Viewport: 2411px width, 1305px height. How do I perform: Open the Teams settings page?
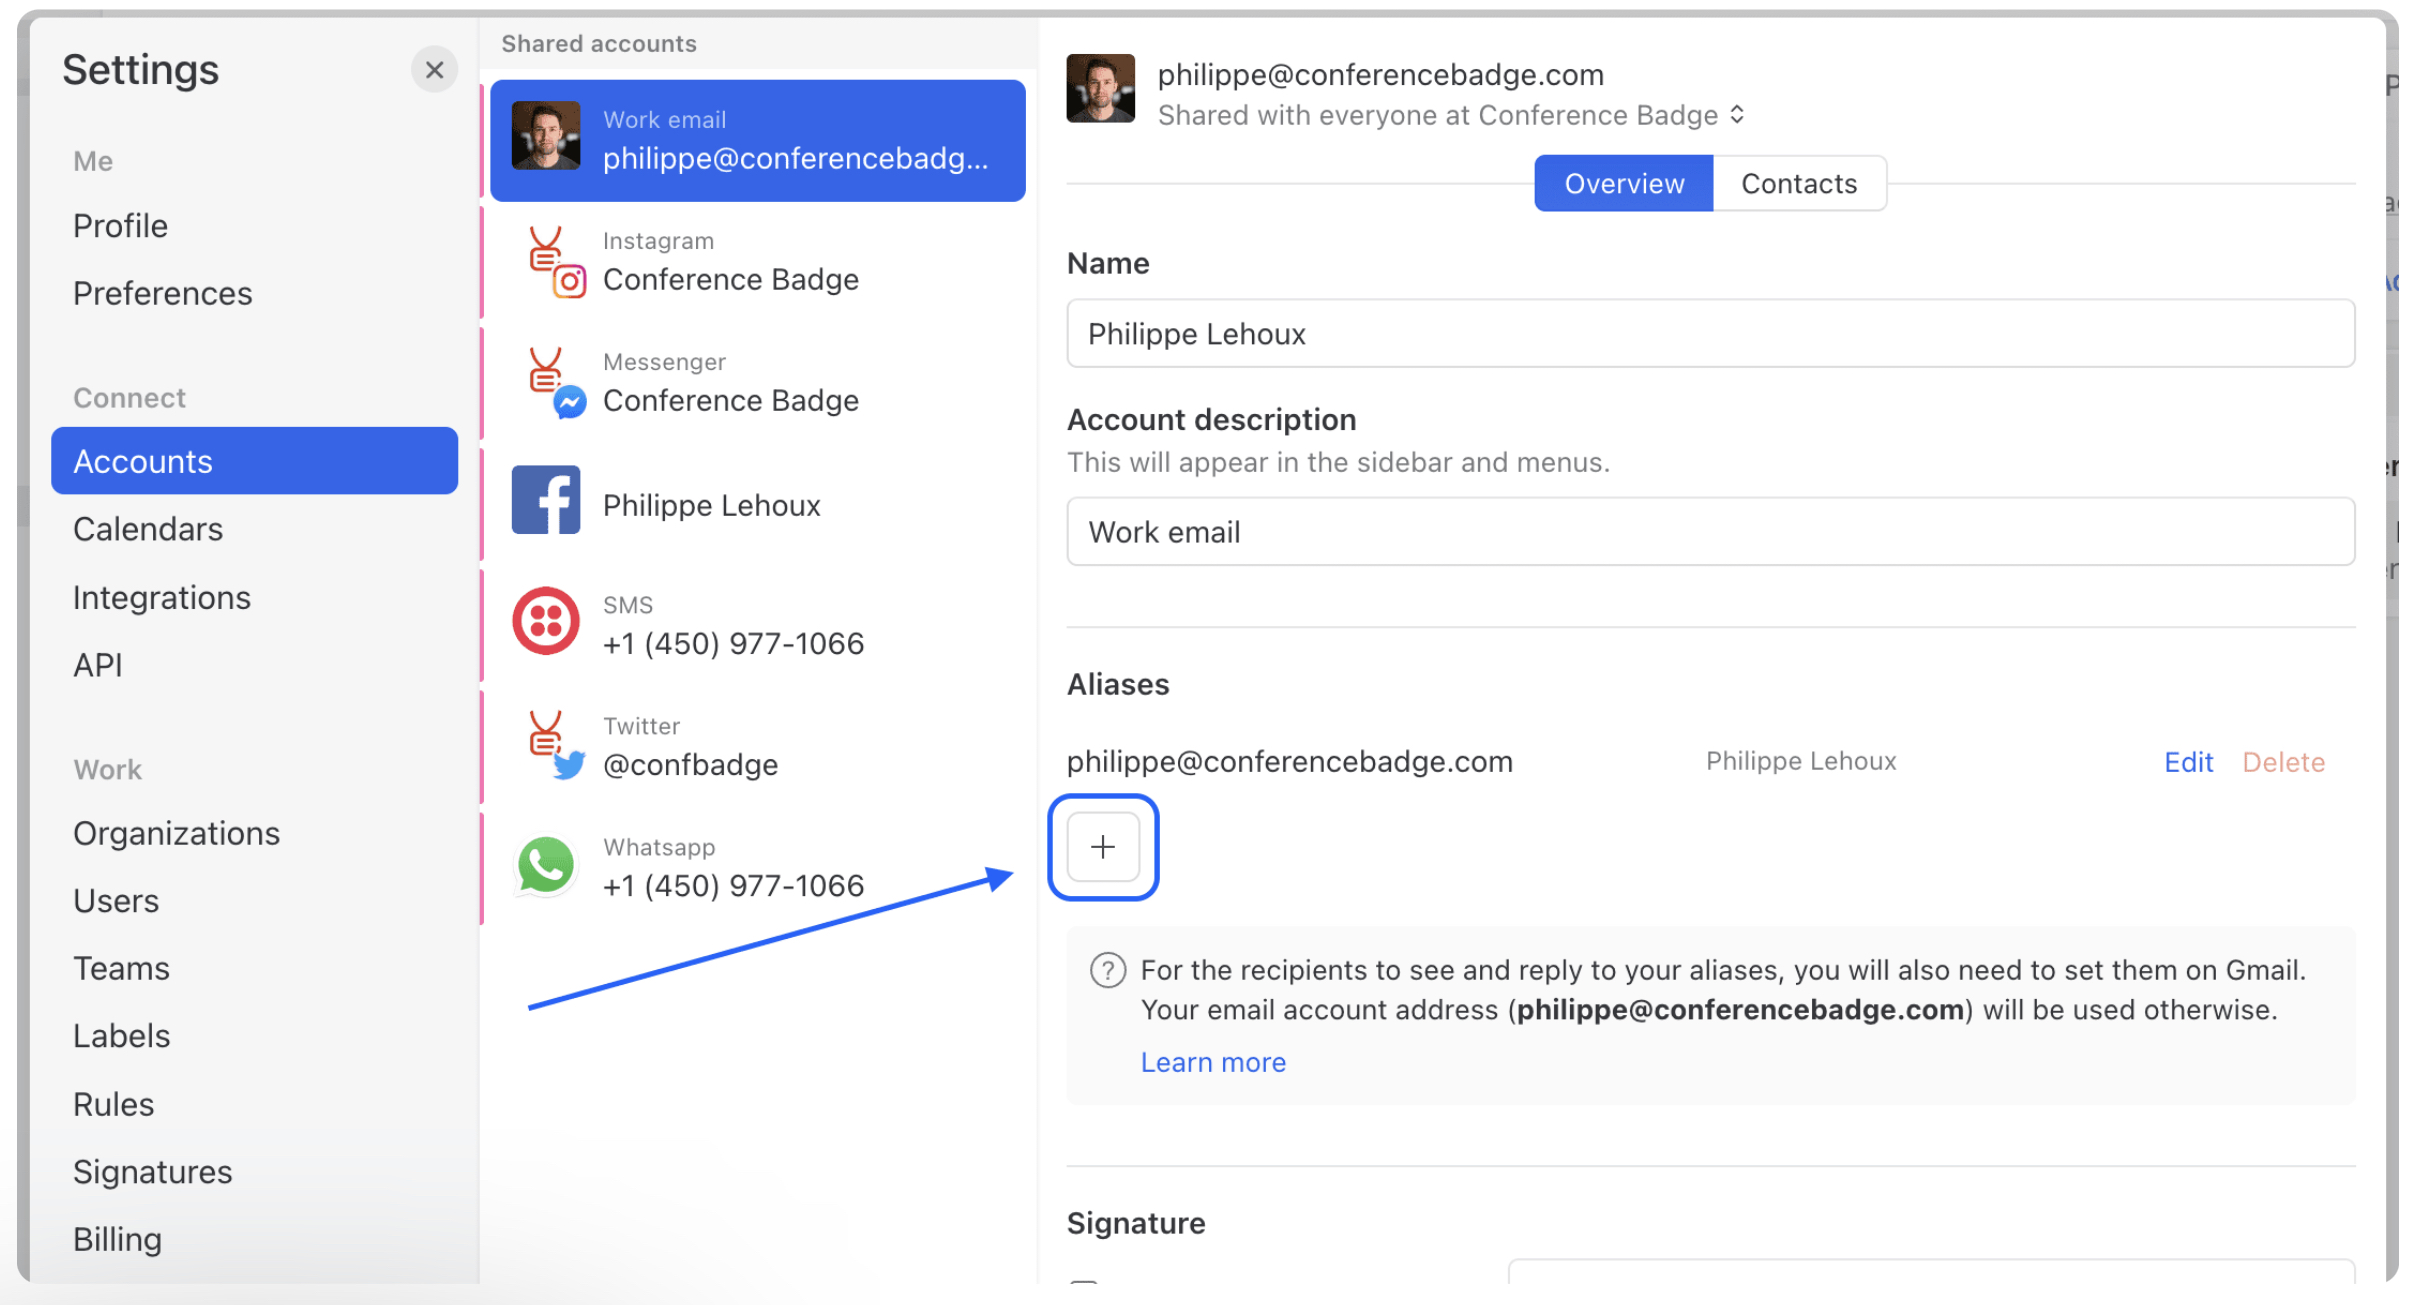pos(121,969)
